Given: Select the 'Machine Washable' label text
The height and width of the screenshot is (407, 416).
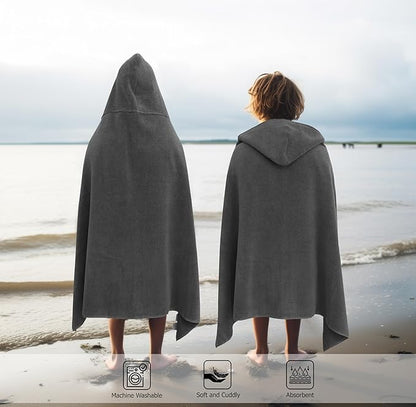Looking at the screenshot, I should pos(137,395).
